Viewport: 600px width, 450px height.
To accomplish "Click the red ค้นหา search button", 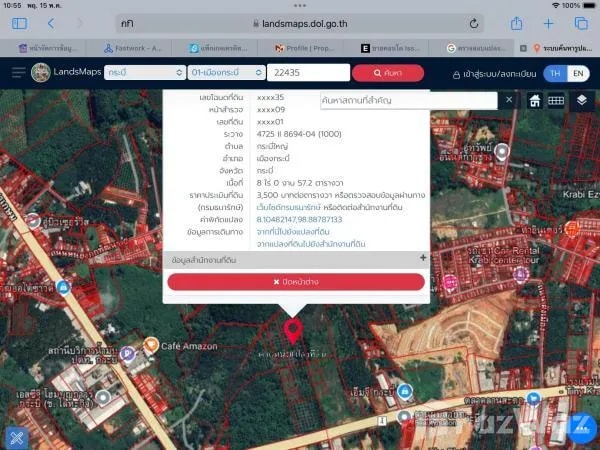I will pos(388,73).
